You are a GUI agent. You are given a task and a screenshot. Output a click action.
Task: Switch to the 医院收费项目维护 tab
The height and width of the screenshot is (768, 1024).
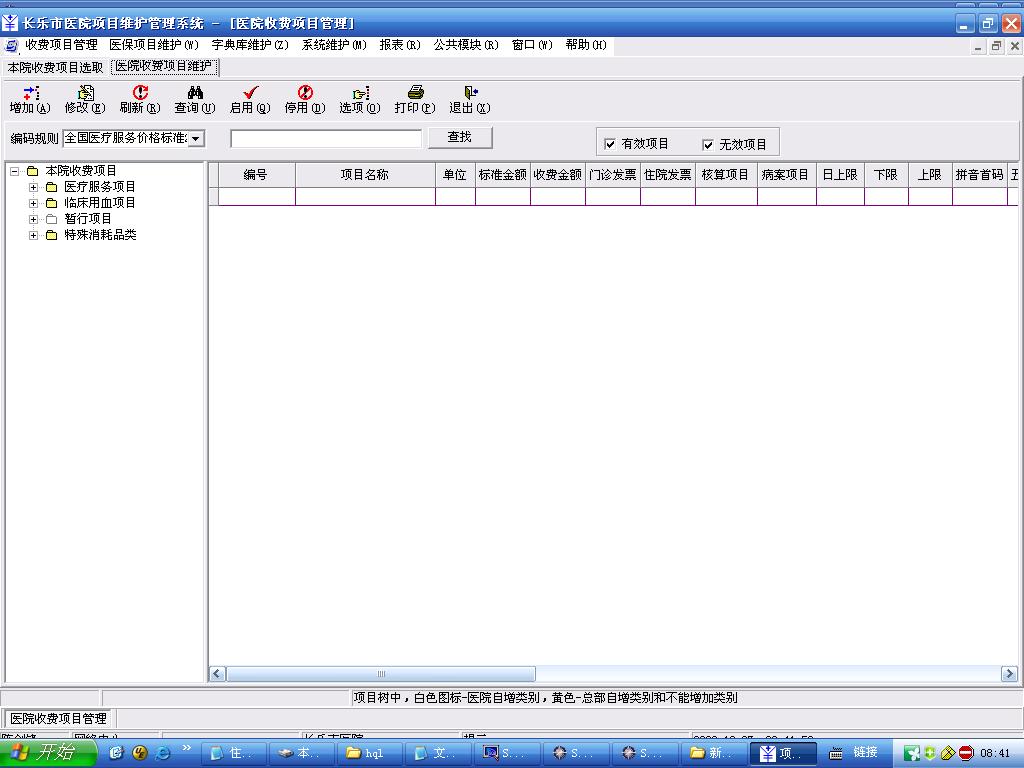click(x=164, y=67)
